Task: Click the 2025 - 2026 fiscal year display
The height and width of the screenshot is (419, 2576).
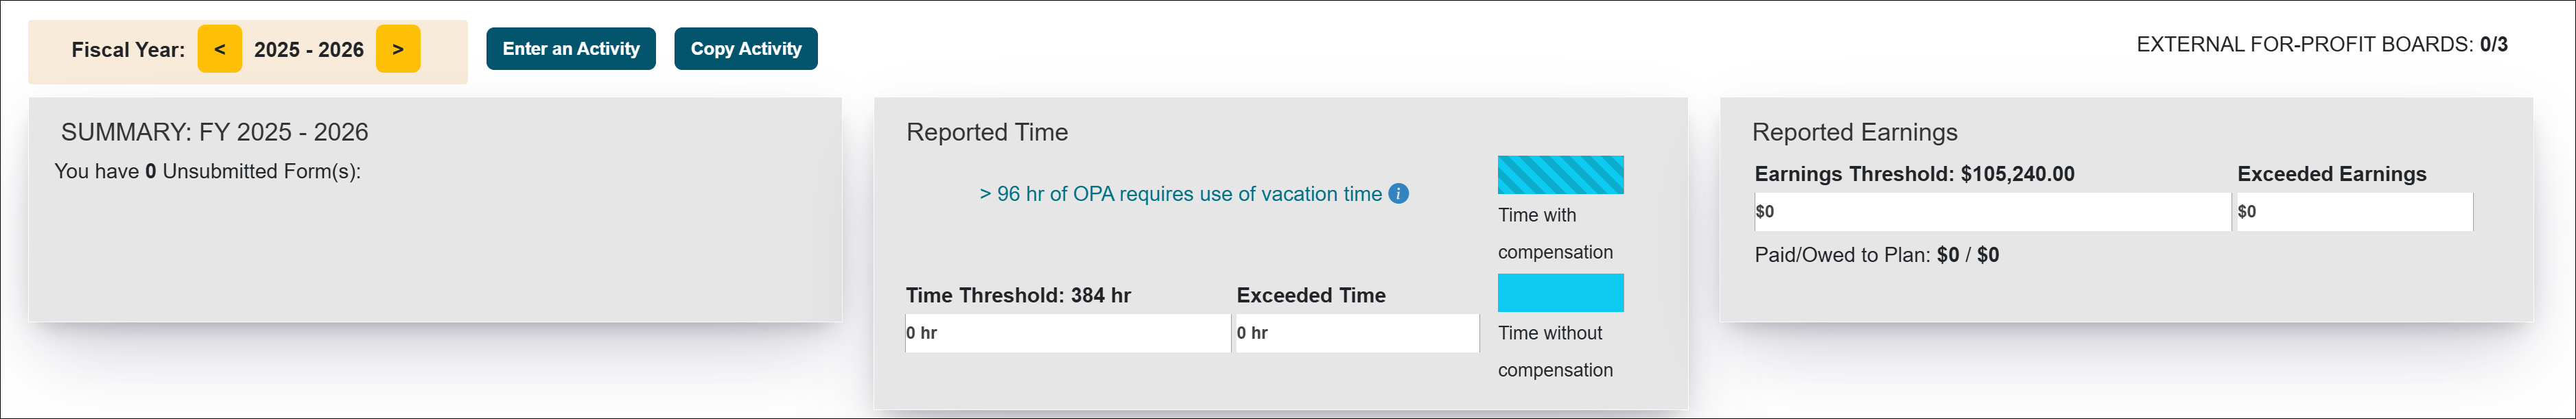Action: point(310,48)
